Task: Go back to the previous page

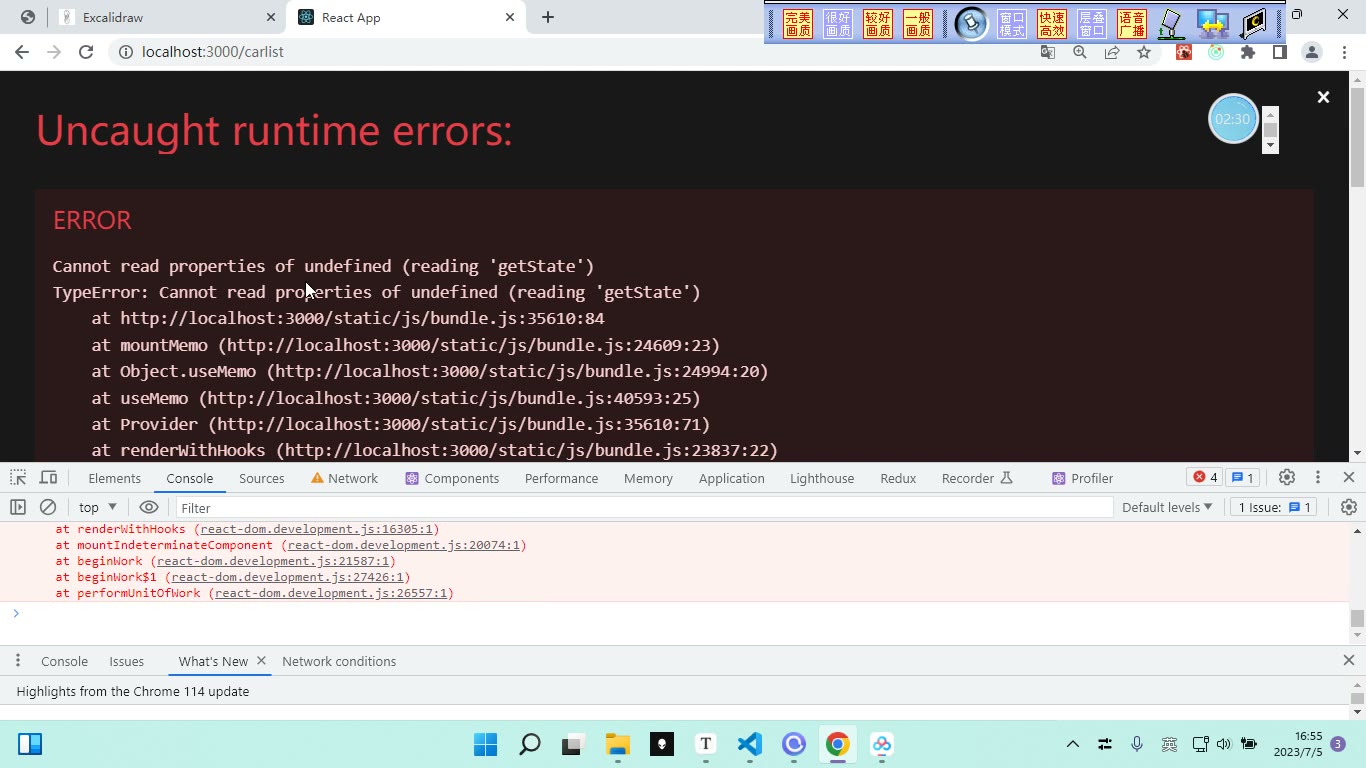Action: [22, 52]
